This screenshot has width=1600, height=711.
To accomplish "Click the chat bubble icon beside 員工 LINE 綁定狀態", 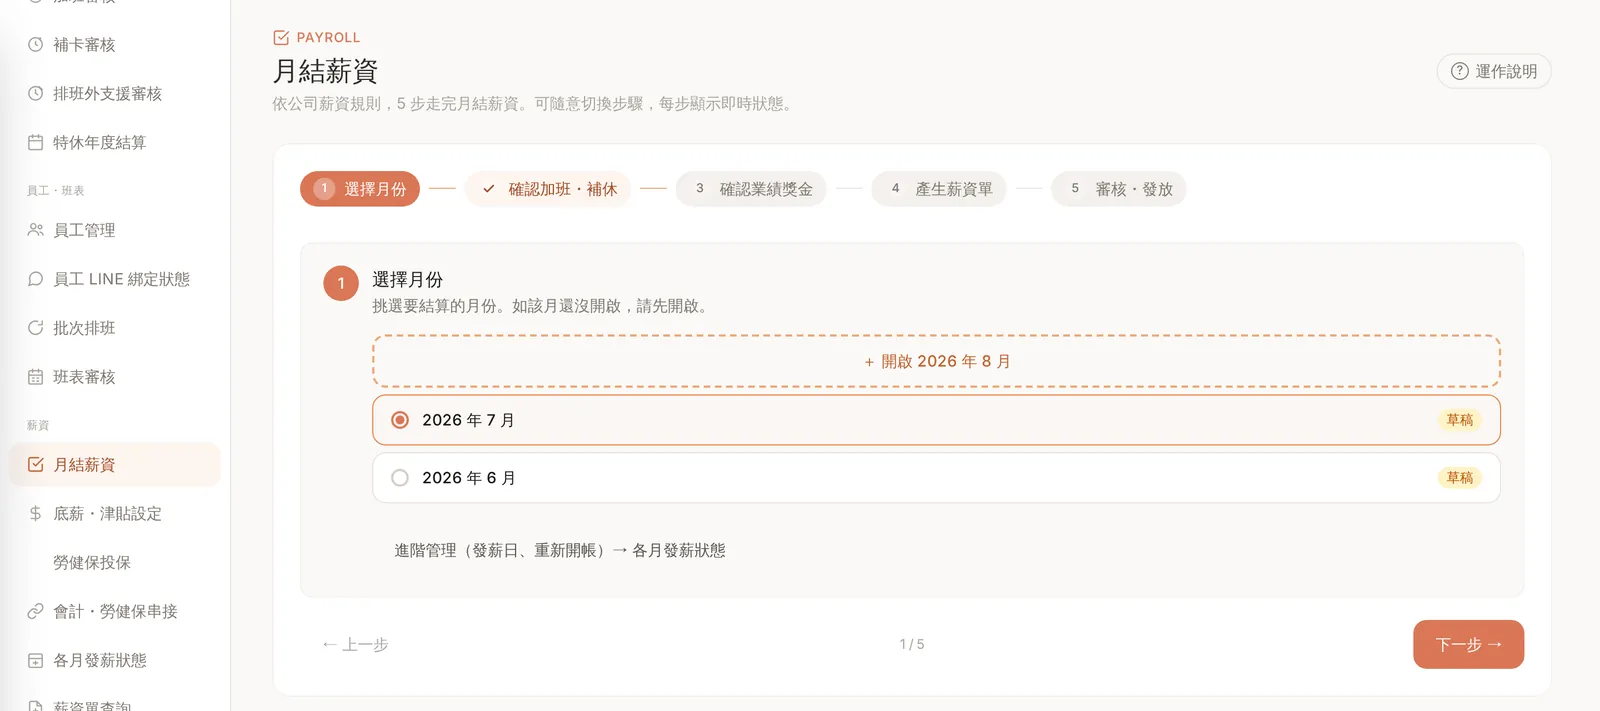I will click(x=35, y=279).
